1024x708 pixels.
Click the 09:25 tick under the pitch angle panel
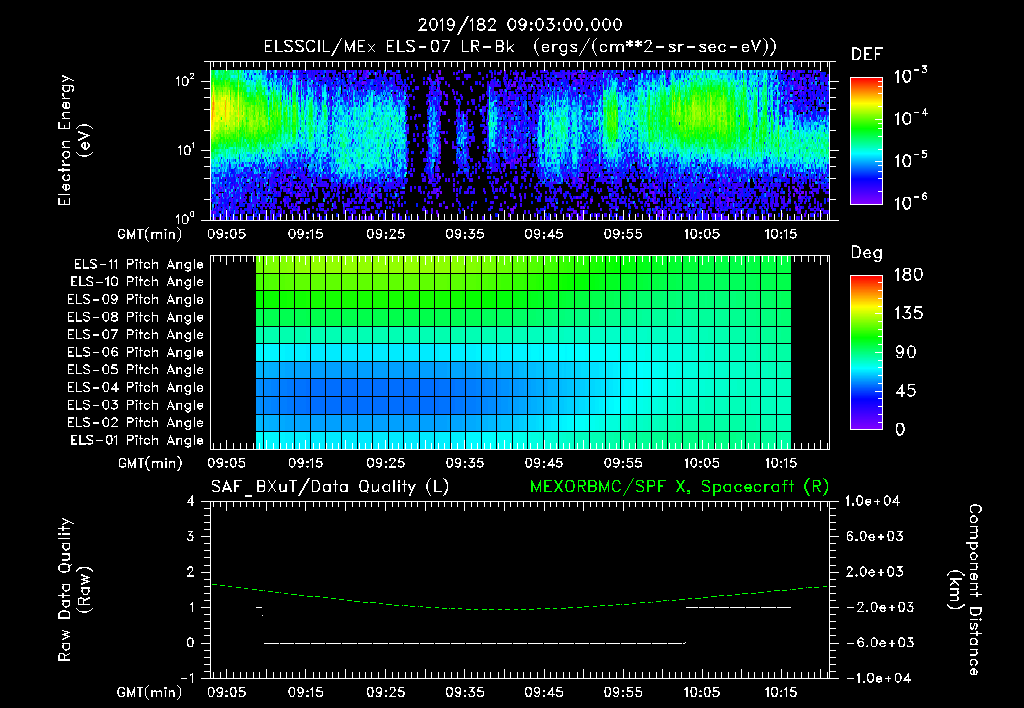[x=385, y=463]
